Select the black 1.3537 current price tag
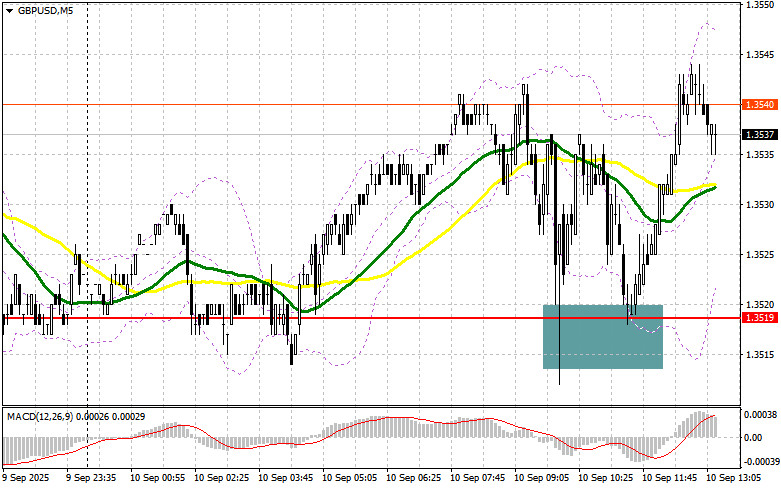Screen dimensions: 781x489 [760, 134]
